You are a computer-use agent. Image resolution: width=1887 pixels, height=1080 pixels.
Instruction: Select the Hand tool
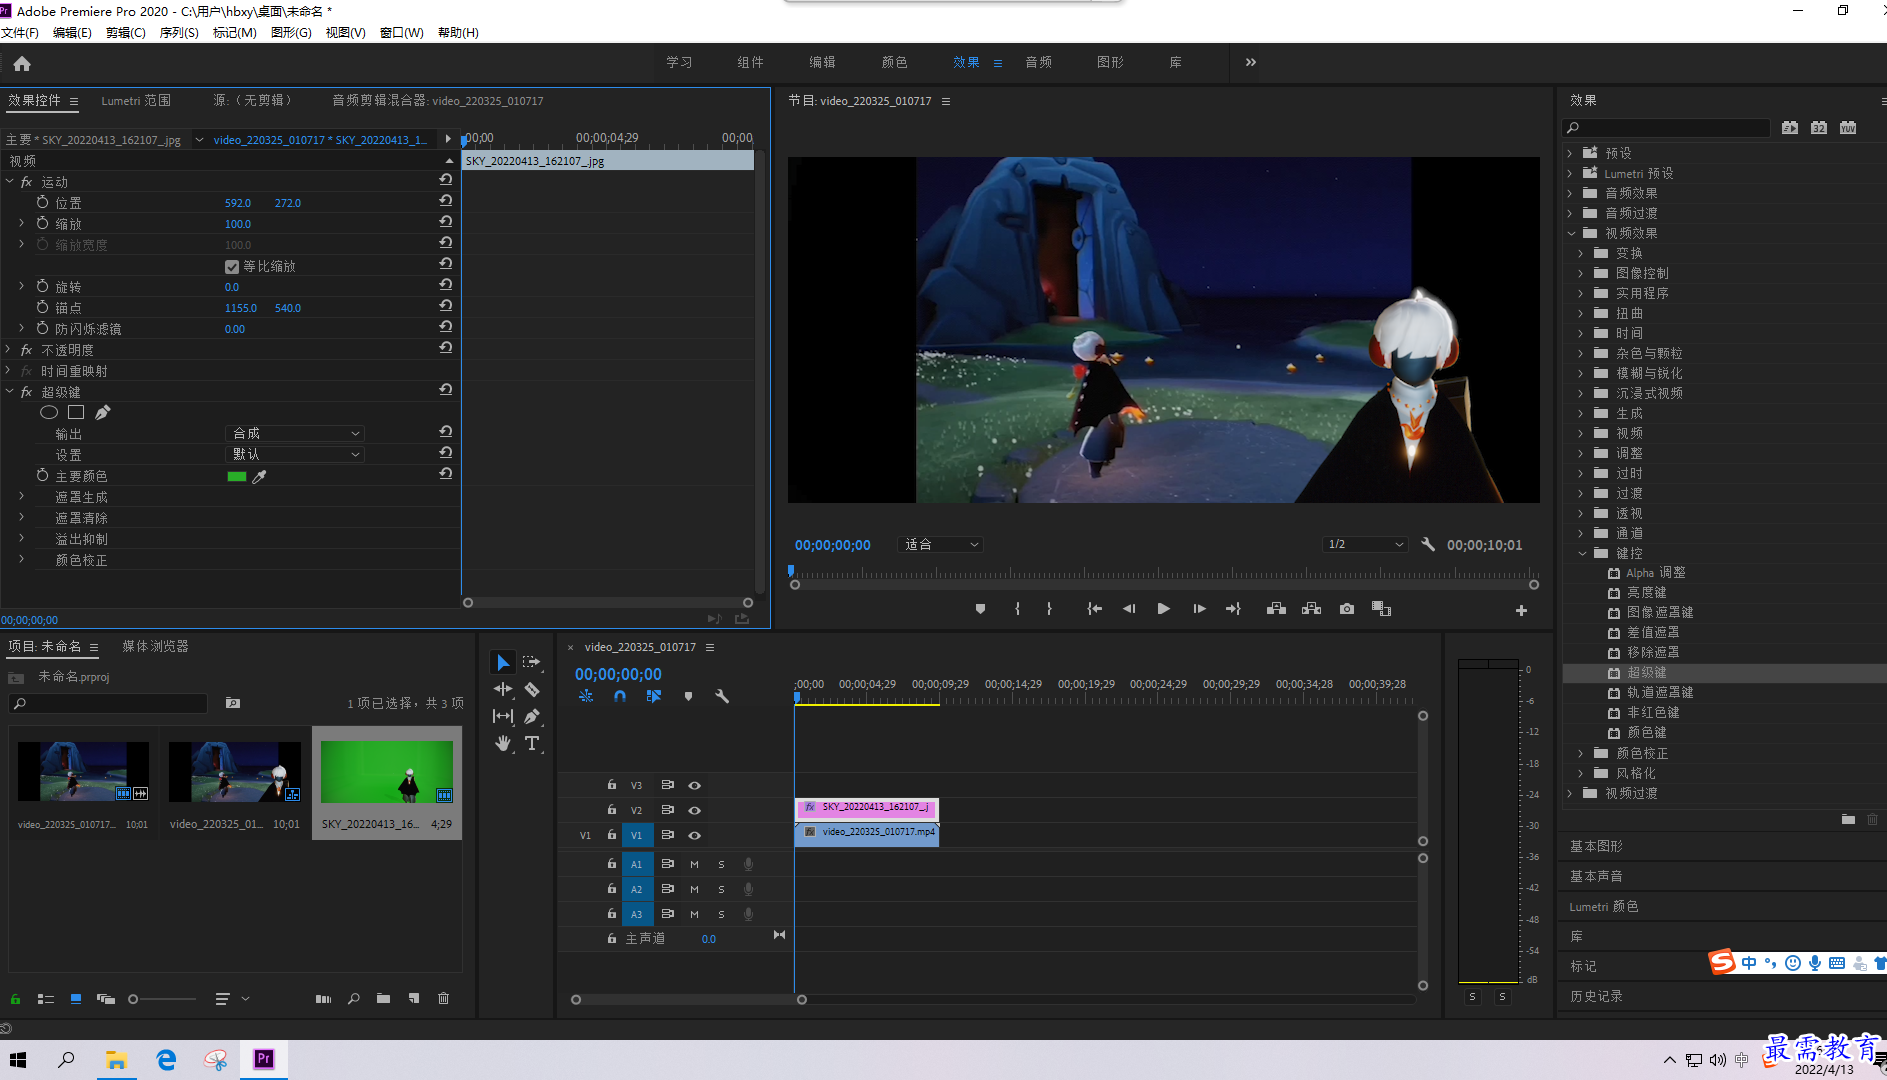[x=503, y=743]
